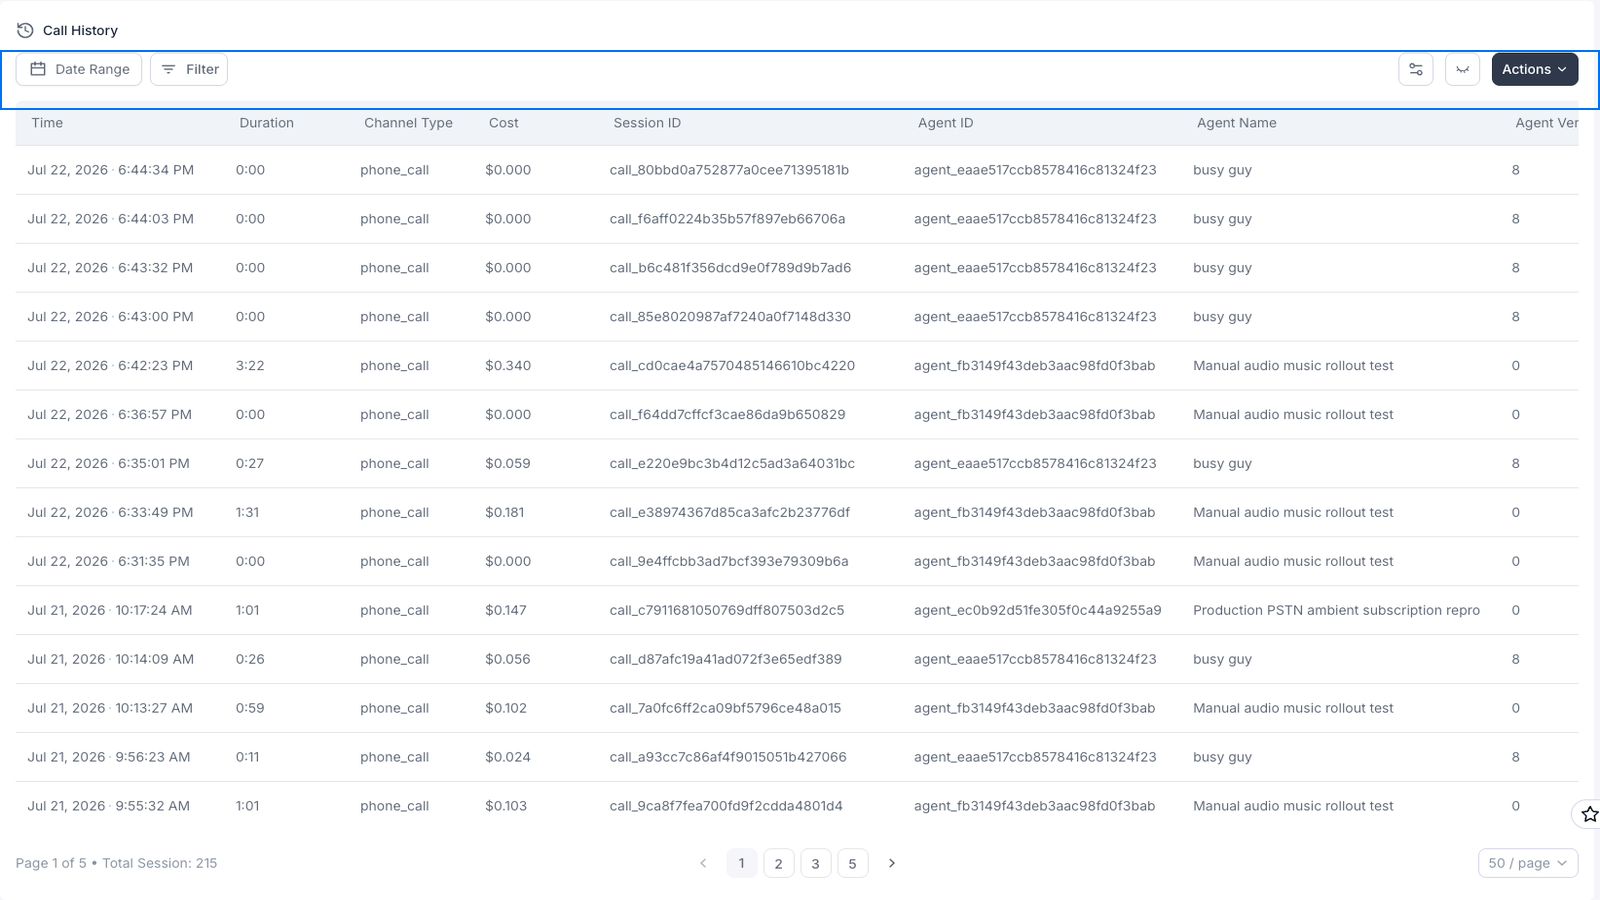Click the Session ID column header
Image resolution: width=1600 pixels, height=900 pixels.
pos(647,123)
